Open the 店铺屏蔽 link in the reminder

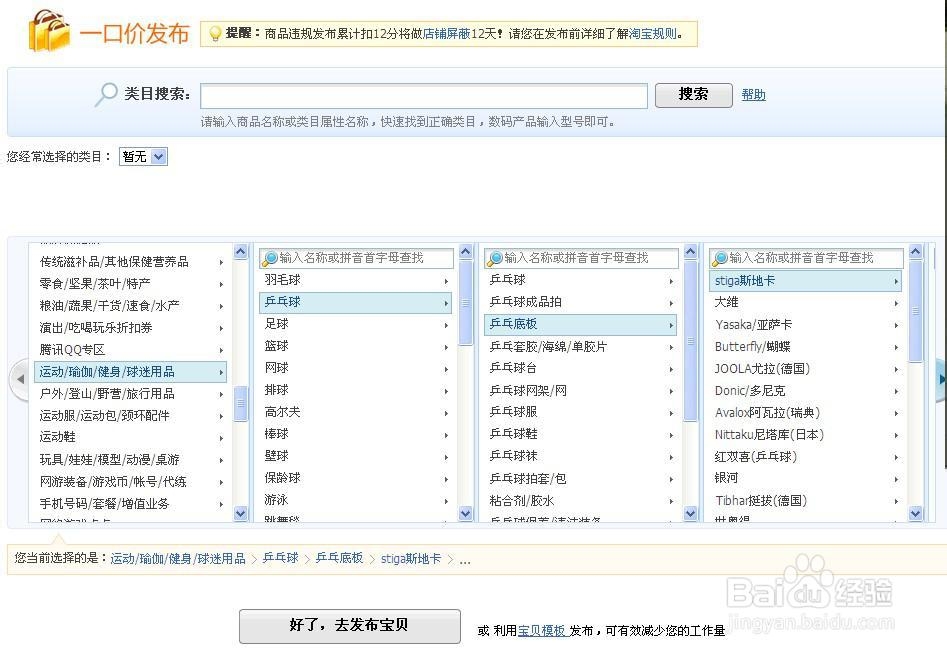coord(446,34)
